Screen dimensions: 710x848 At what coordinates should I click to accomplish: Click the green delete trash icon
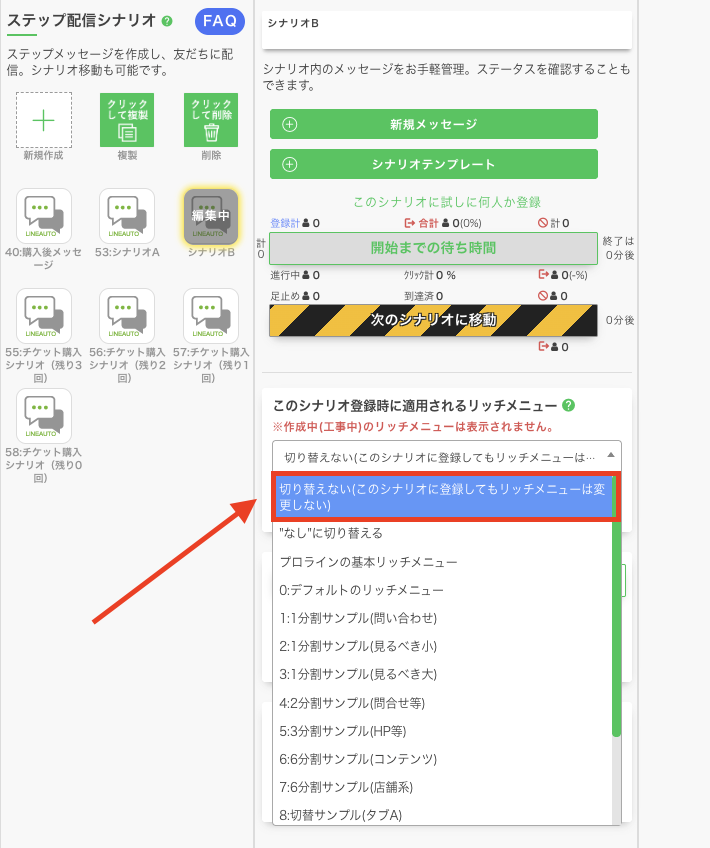coord(210,120)
